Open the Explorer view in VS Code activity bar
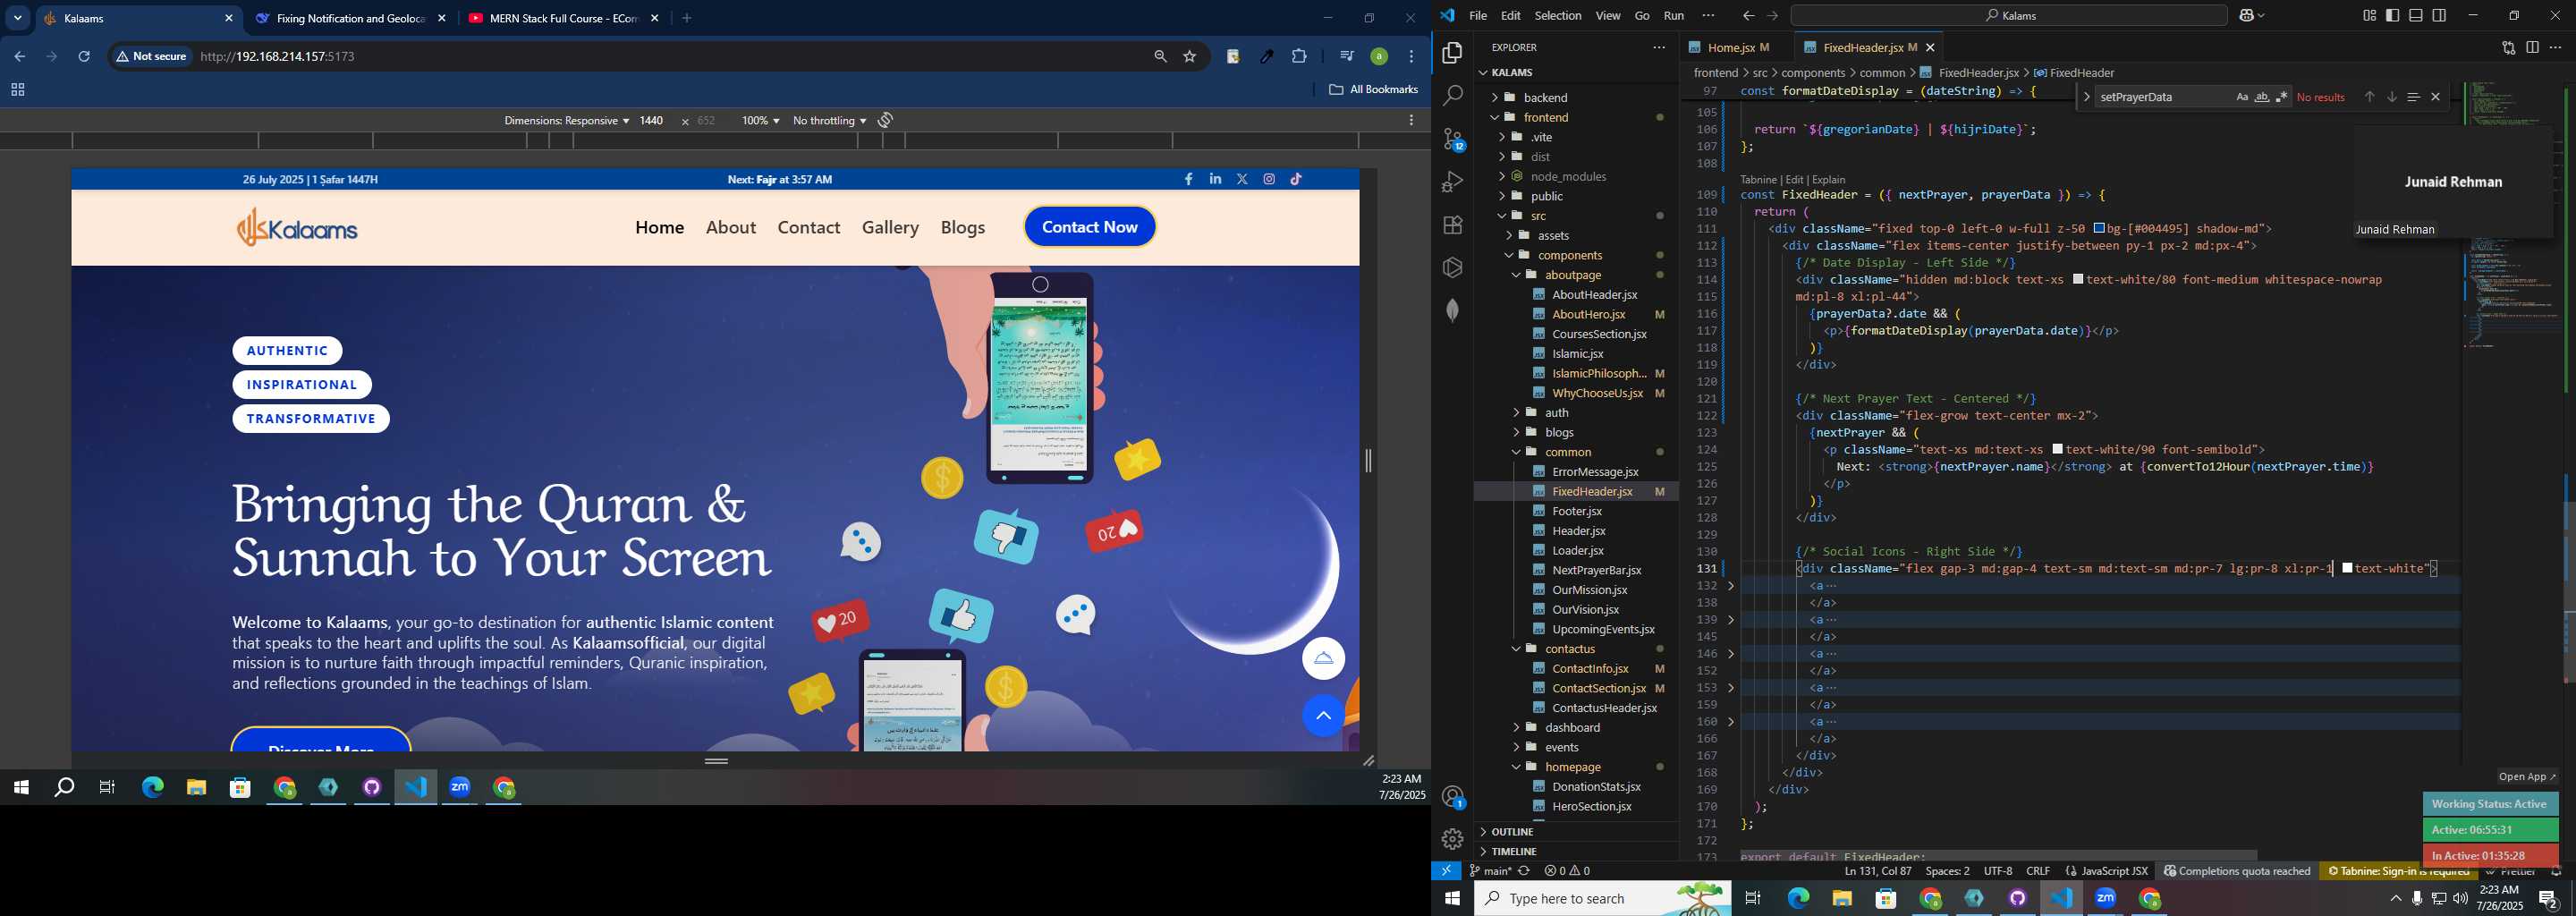 (x=1452, y=52)
